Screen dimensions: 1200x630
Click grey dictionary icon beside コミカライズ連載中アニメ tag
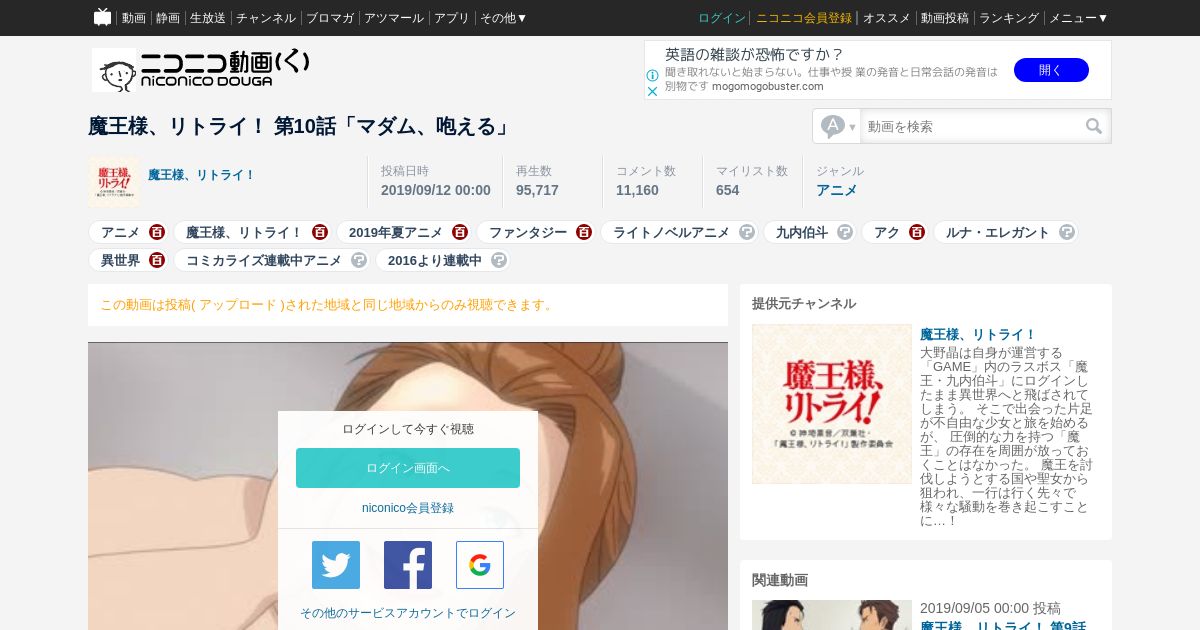coord(359,260)
